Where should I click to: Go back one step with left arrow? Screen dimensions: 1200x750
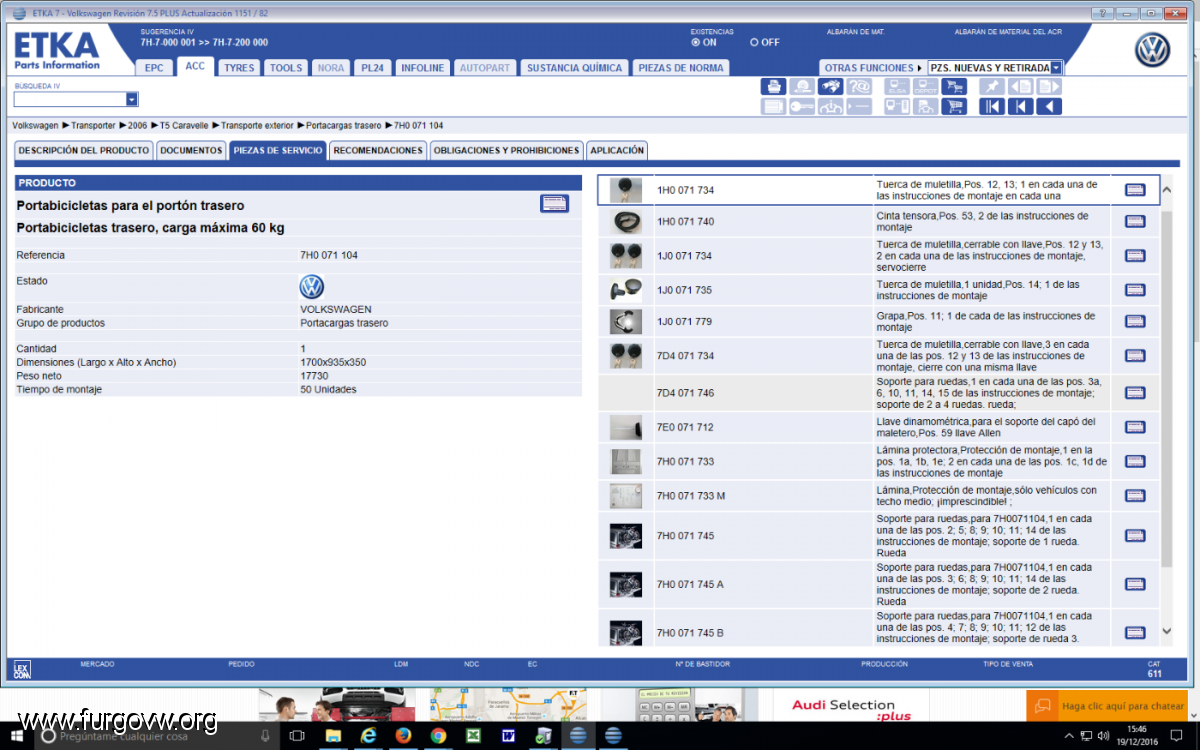1049,106
